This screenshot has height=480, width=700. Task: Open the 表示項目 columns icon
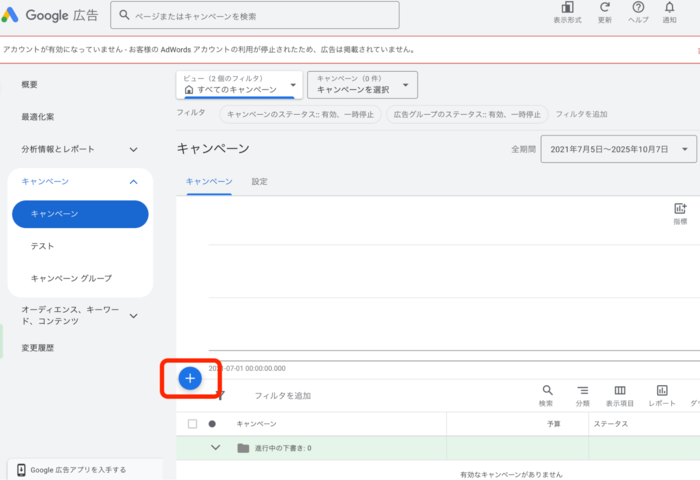620,391
